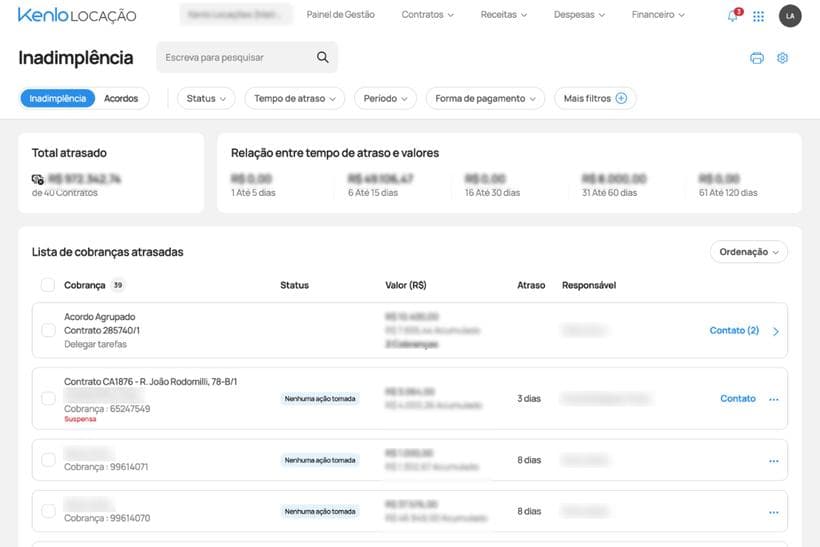Image resolution: width=820 pixels, height=547 pixels.
Task: Expand the Tempo de atraso filter
Action: click(x=294, y=98)
